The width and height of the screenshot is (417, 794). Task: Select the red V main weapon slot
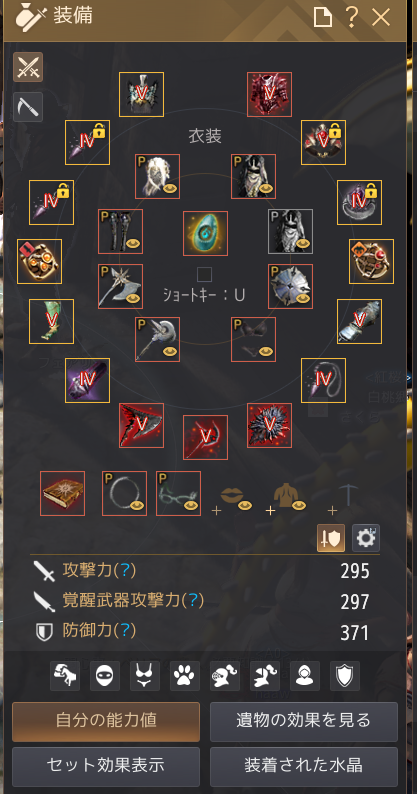pos(141,425)
